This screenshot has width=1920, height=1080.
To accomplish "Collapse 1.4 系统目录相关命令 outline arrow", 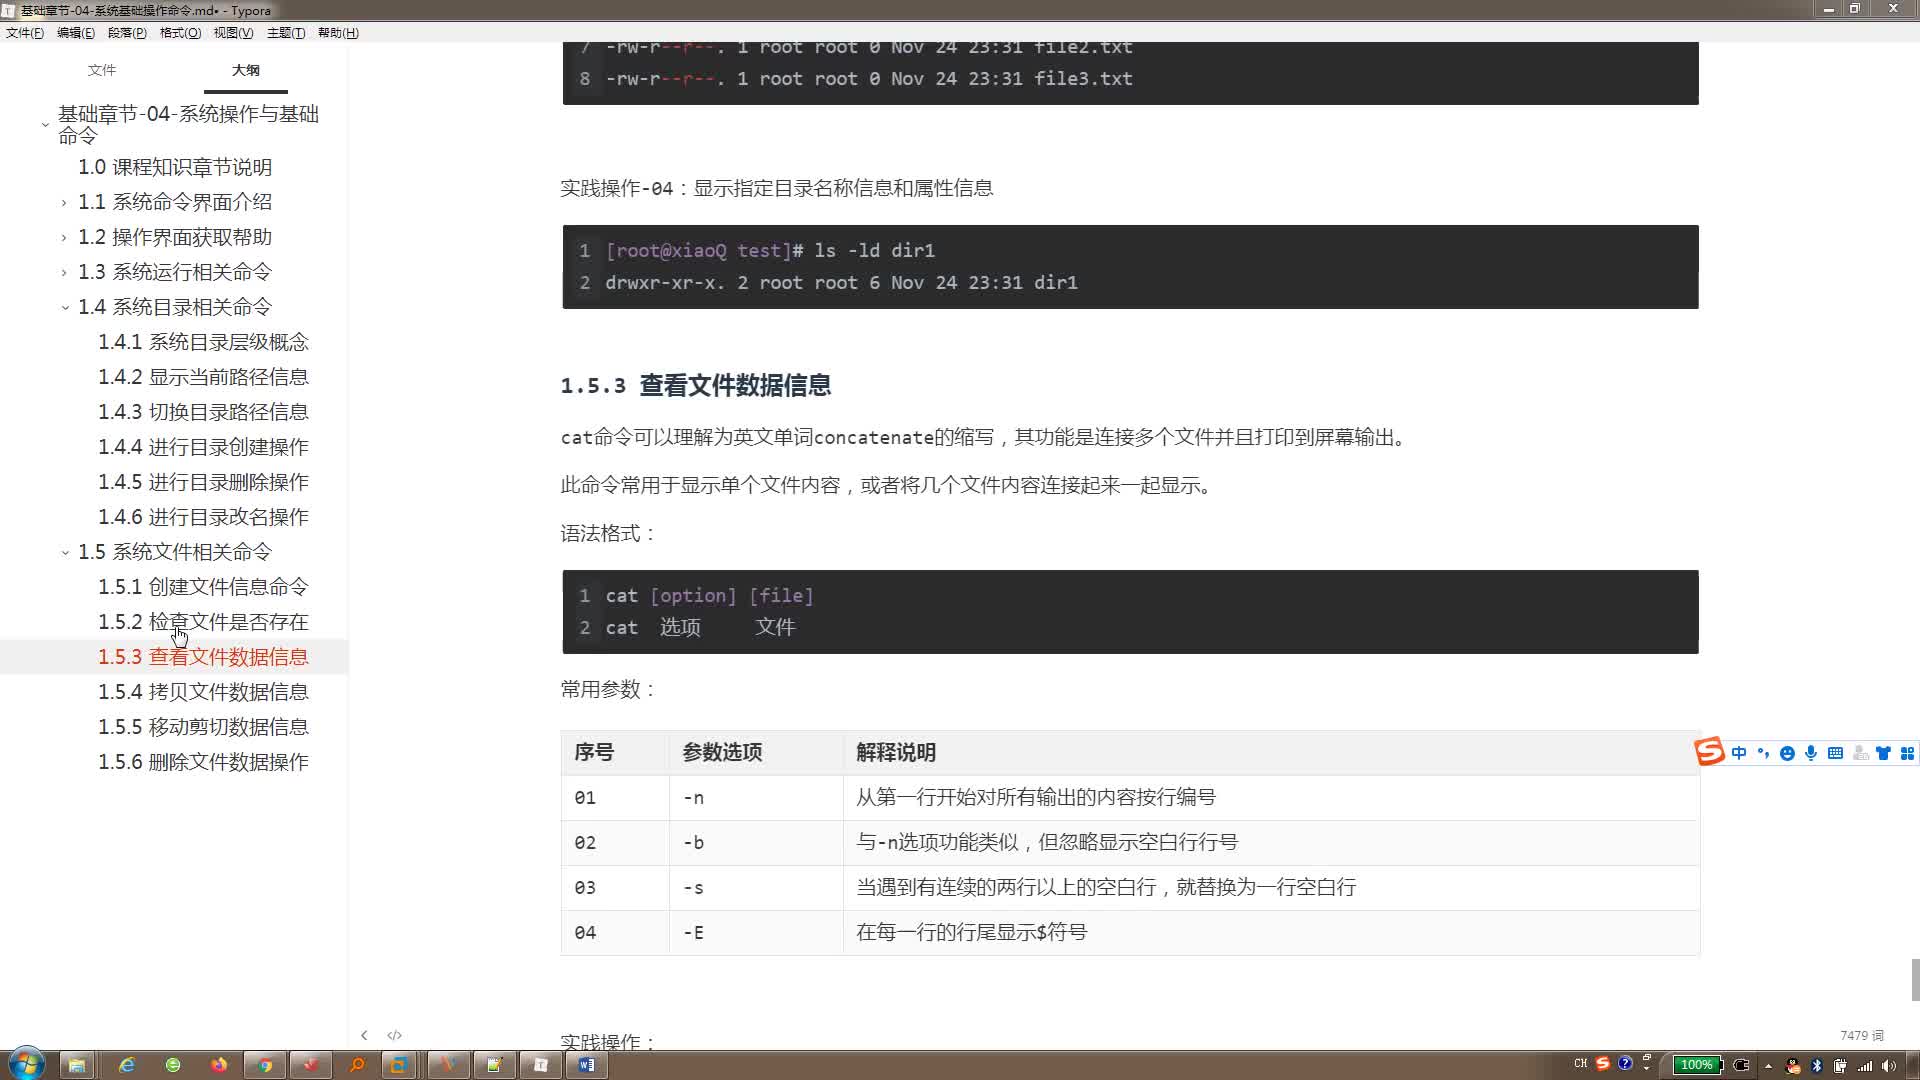I will tap(65, 308).
